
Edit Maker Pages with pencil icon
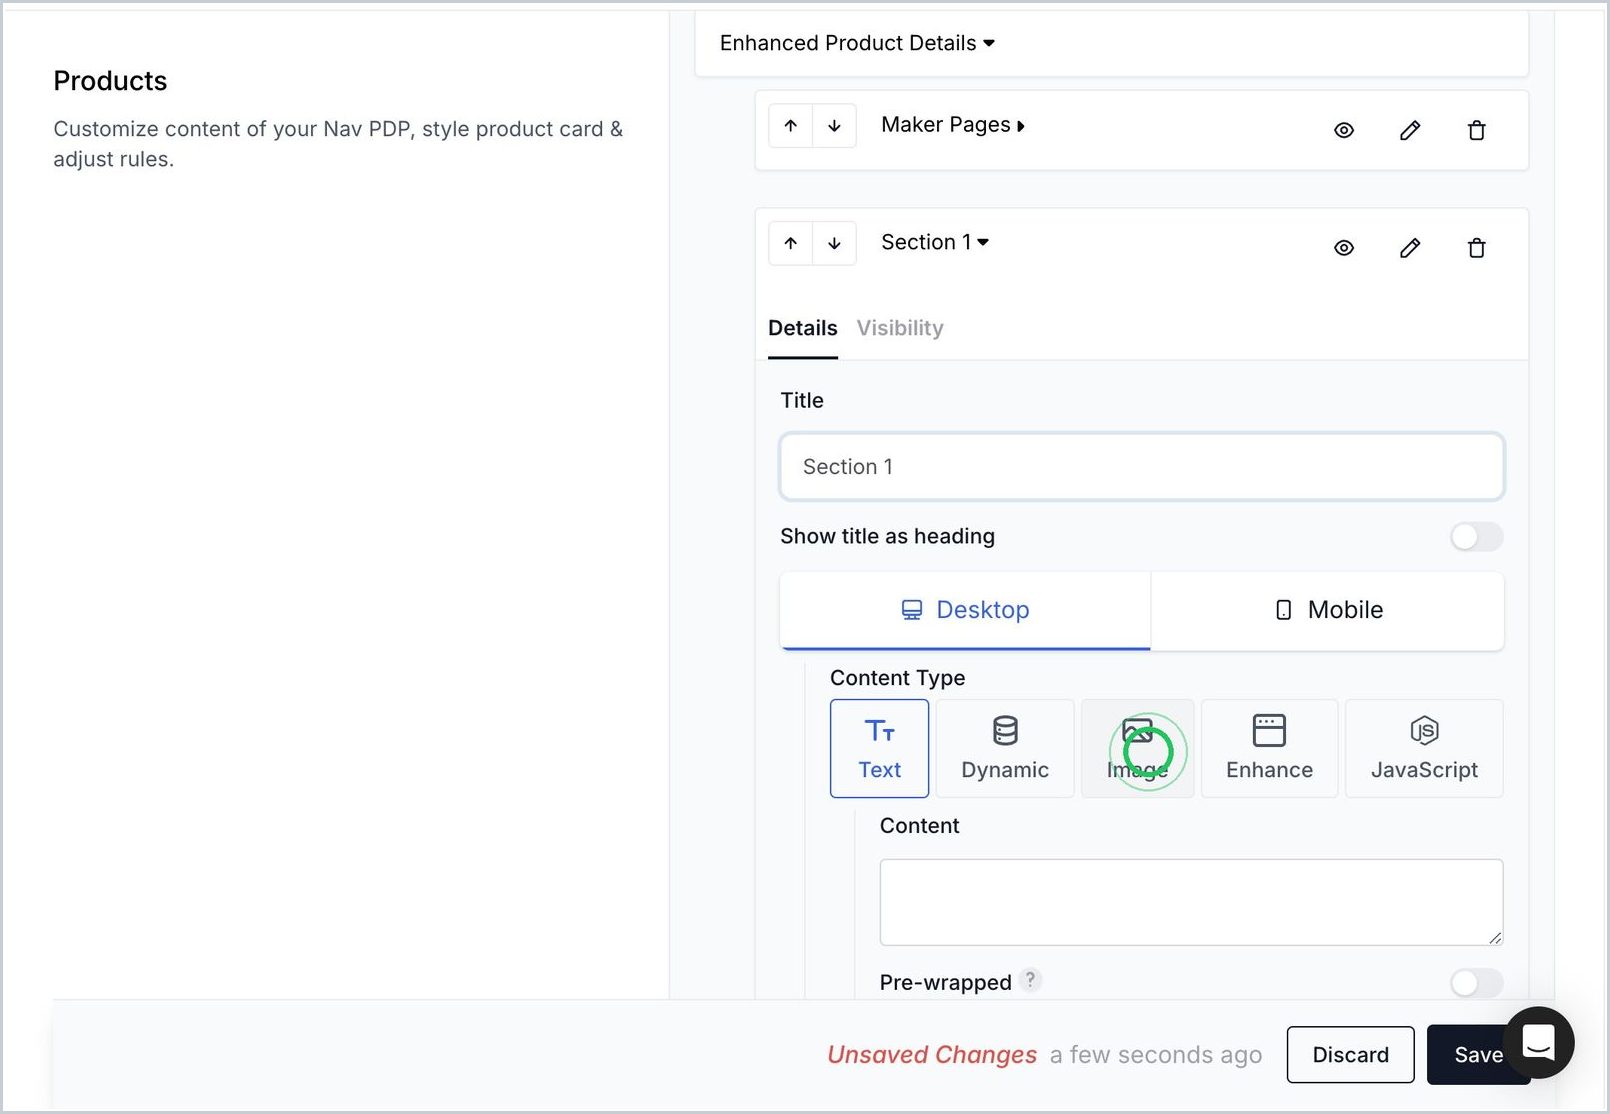1410,130
